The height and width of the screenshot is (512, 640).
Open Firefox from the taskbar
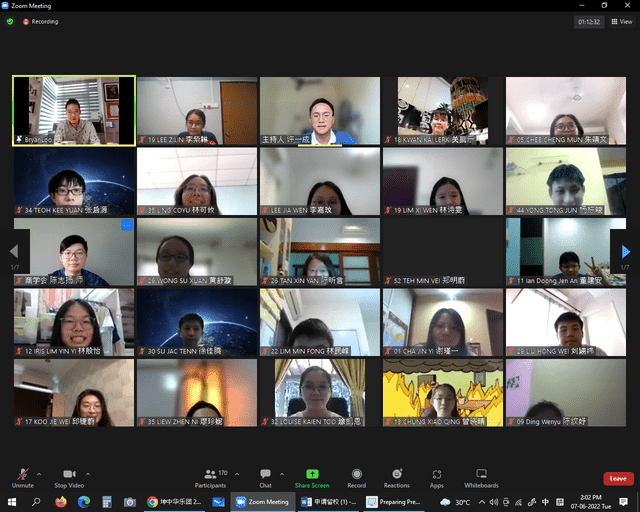point(61,502)
